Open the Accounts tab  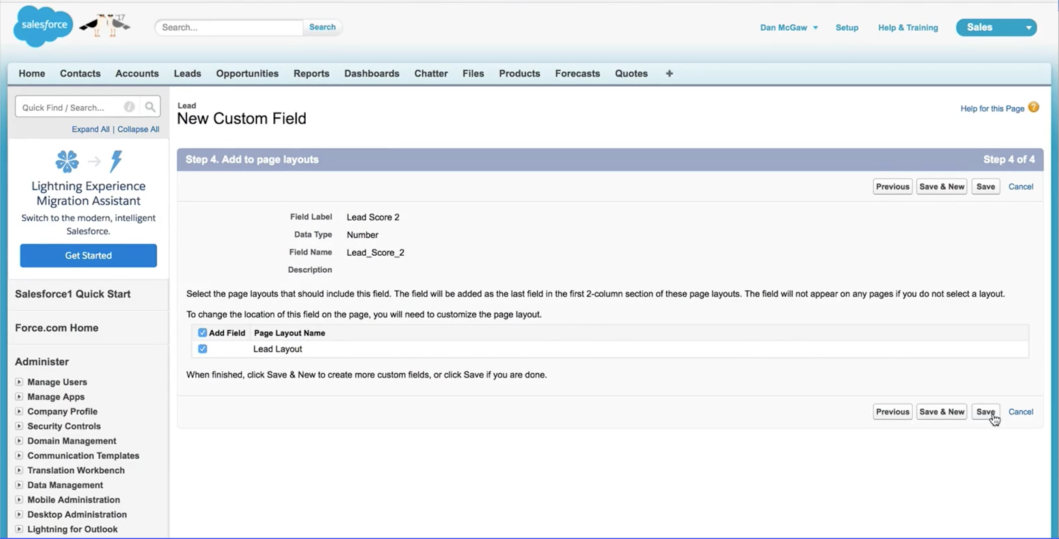tap(137, 74)
